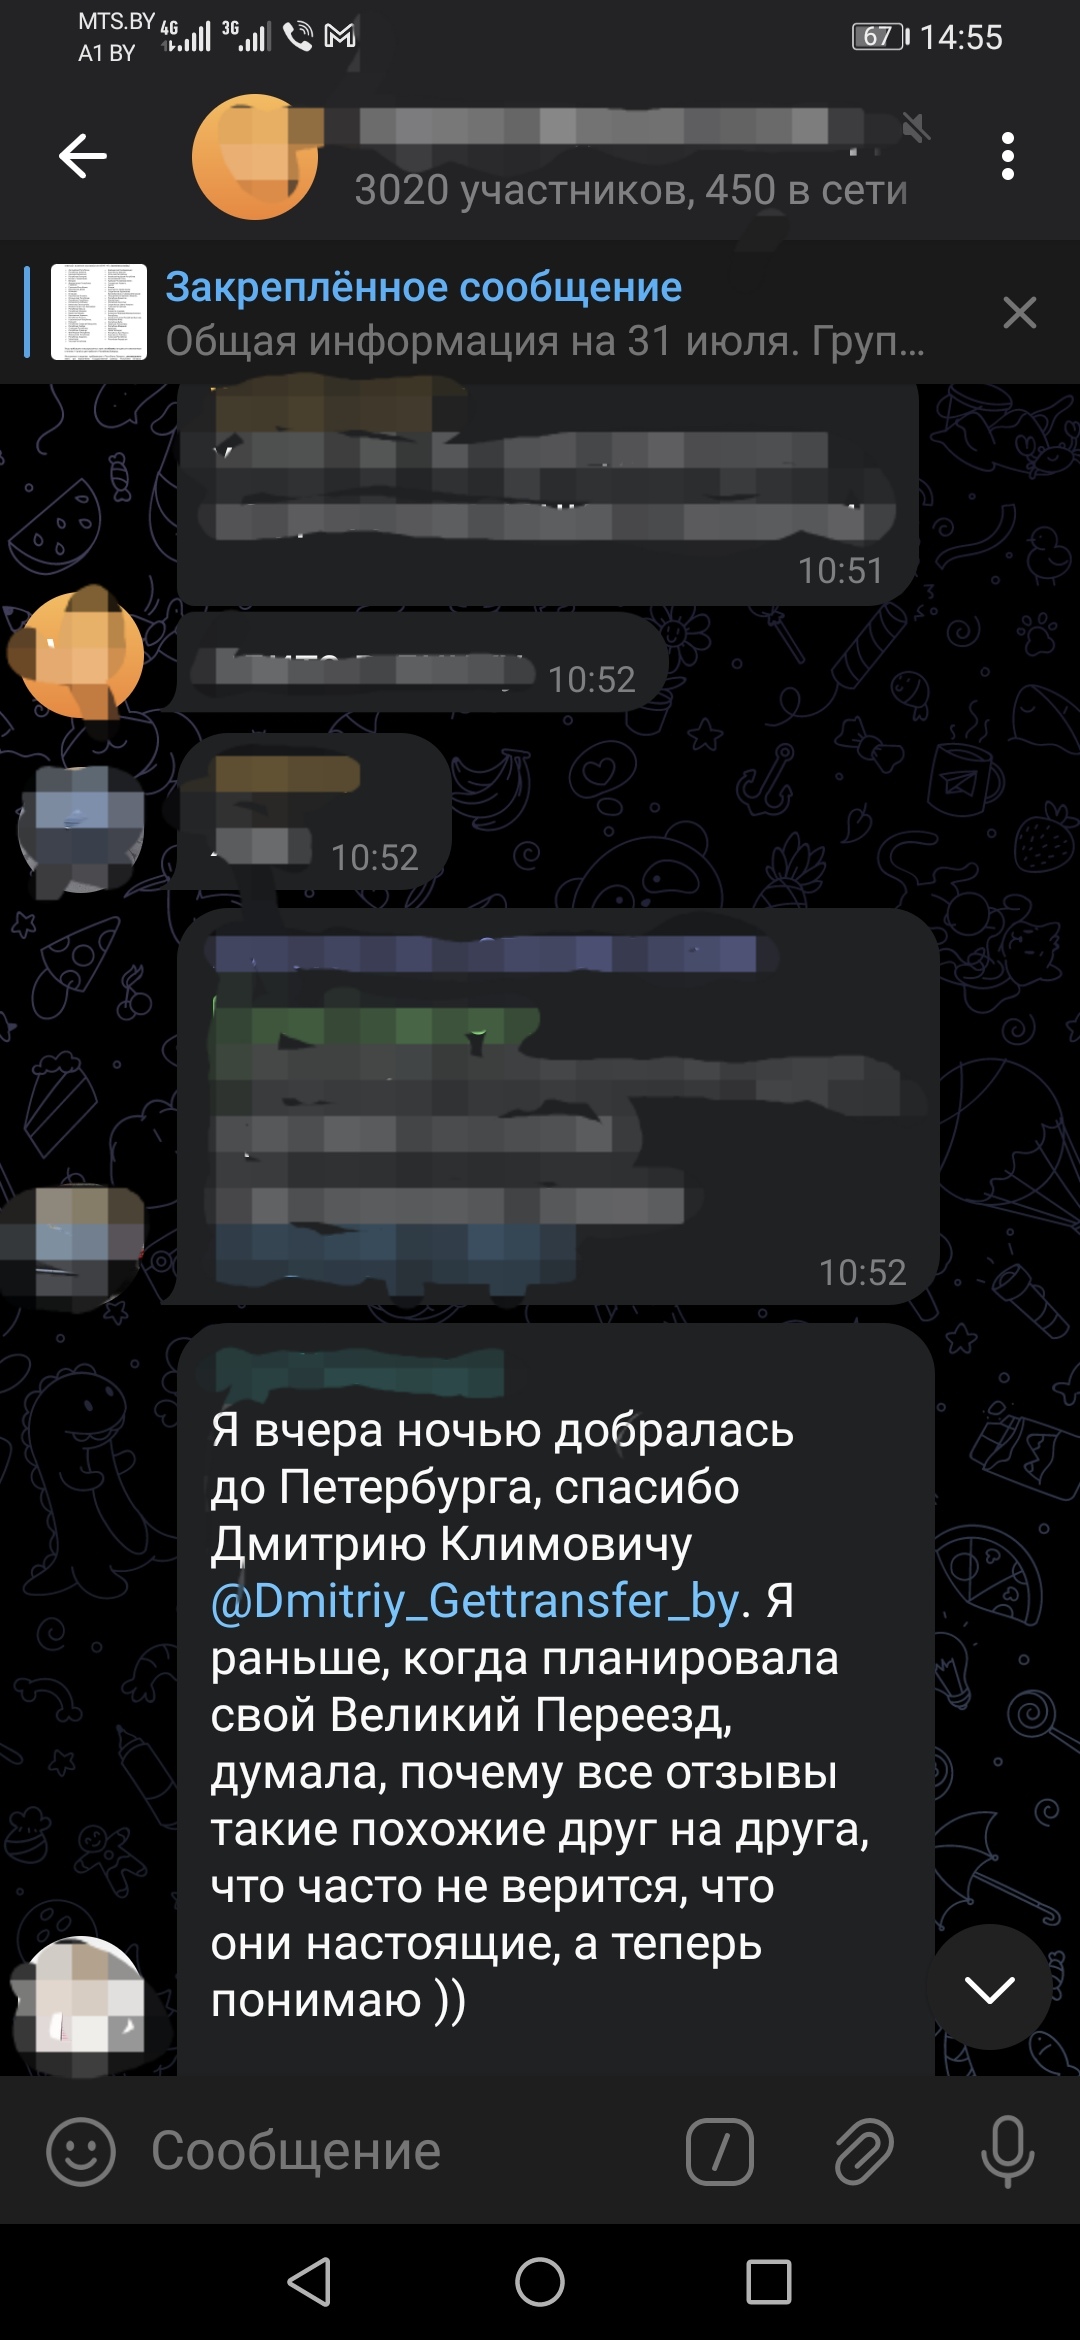Image resolution: width=1080 pixels, height=2340 pixels.
Task: Tap the microphone voice message icon
Action: [1007, 2151]
